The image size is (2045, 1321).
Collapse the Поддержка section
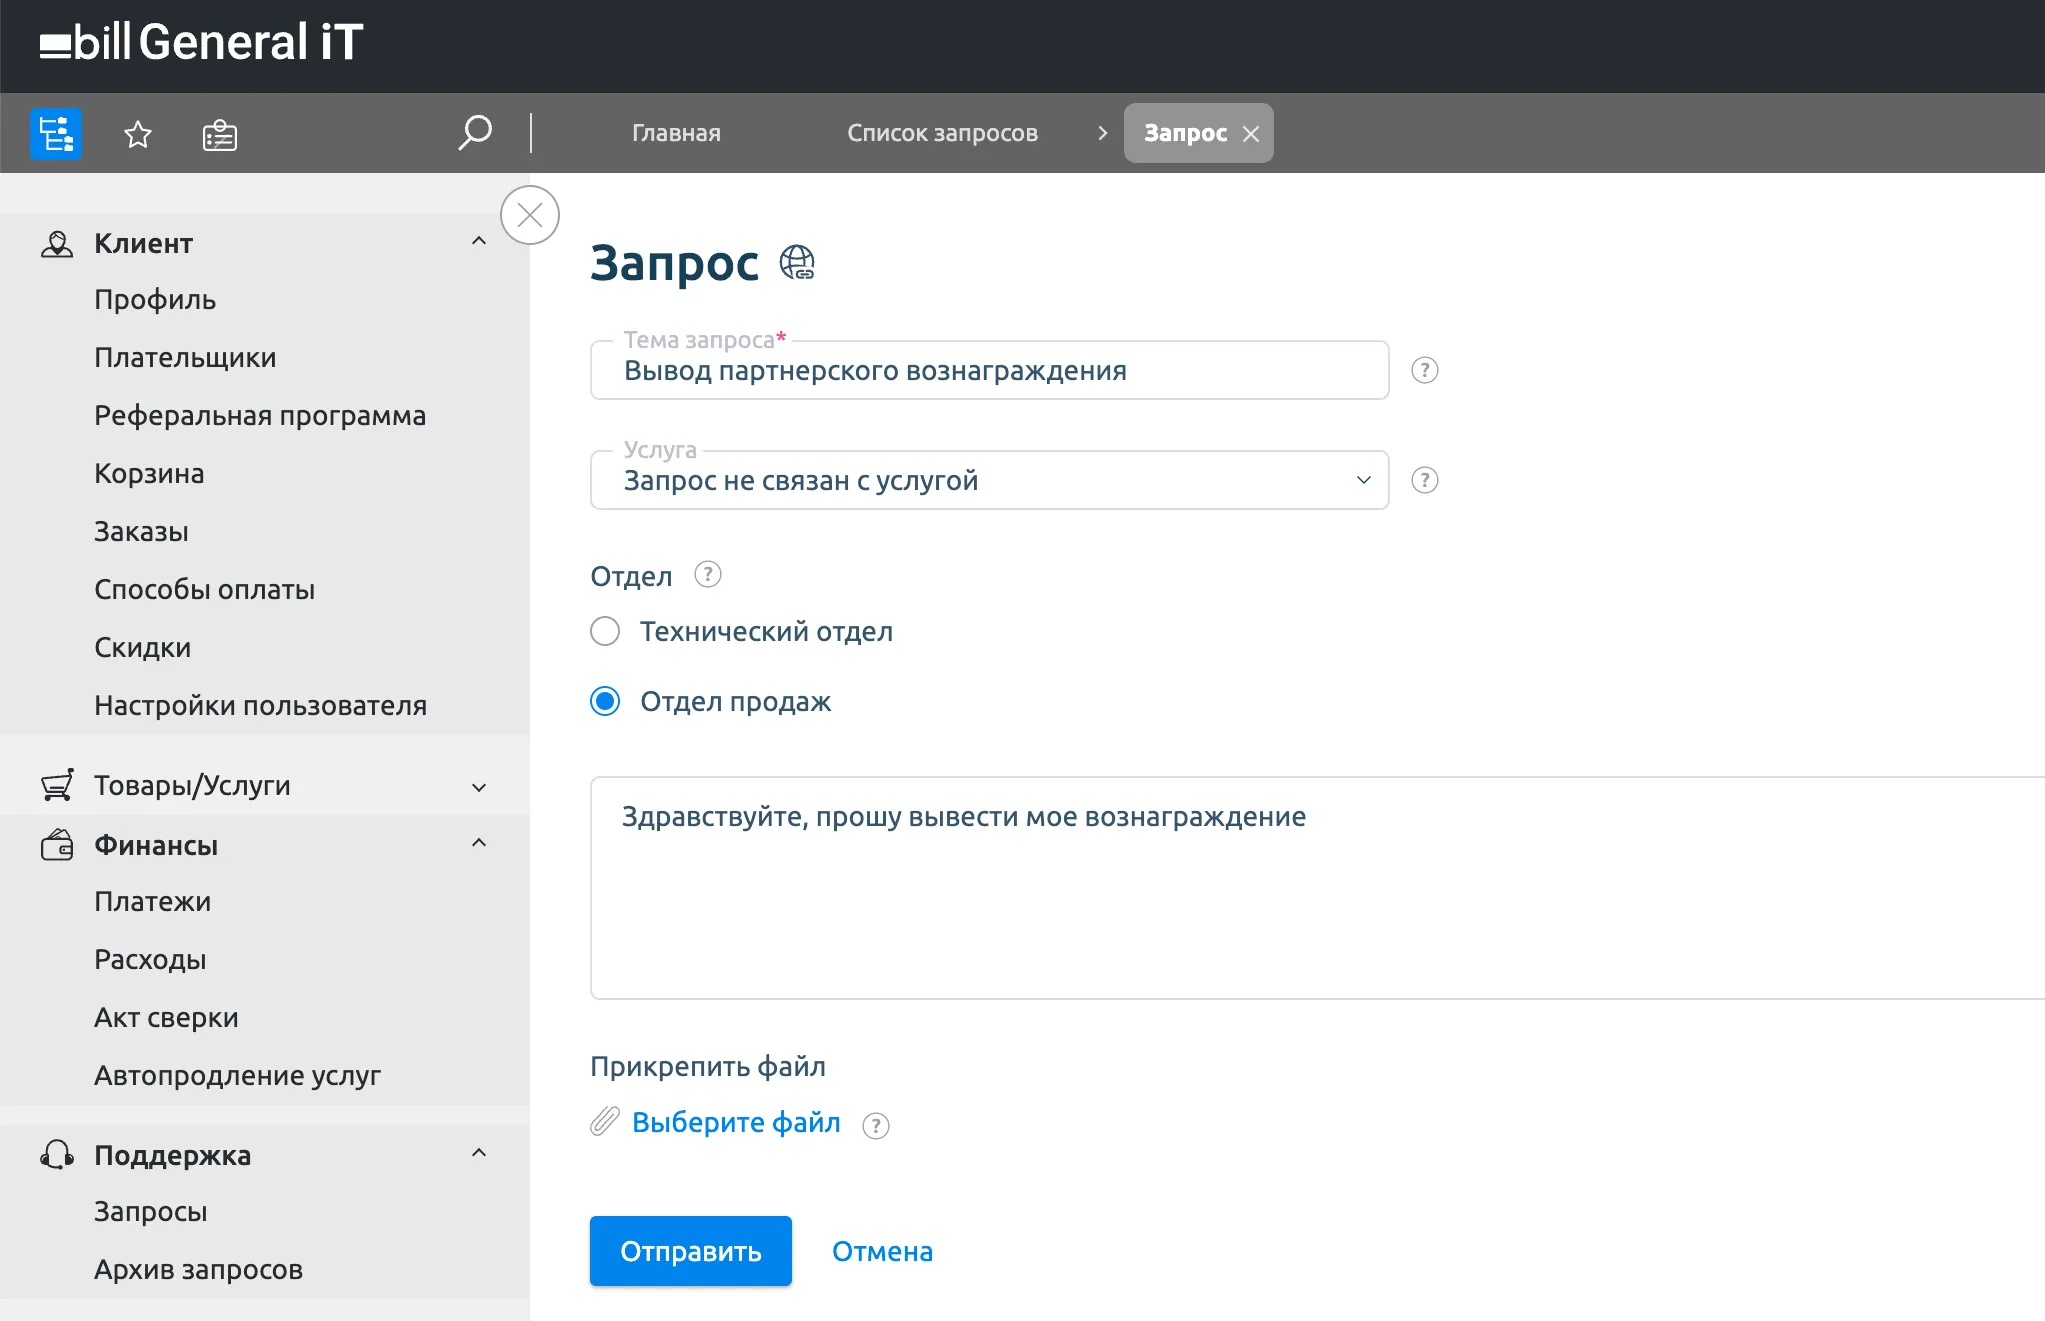coord(479,1153)
